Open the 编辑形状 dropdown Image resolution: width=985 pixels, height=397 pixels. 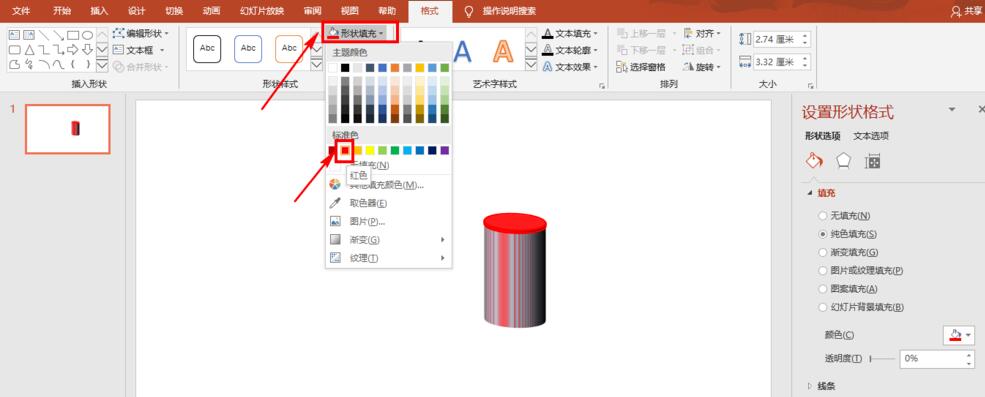click(x=142, y=33)
